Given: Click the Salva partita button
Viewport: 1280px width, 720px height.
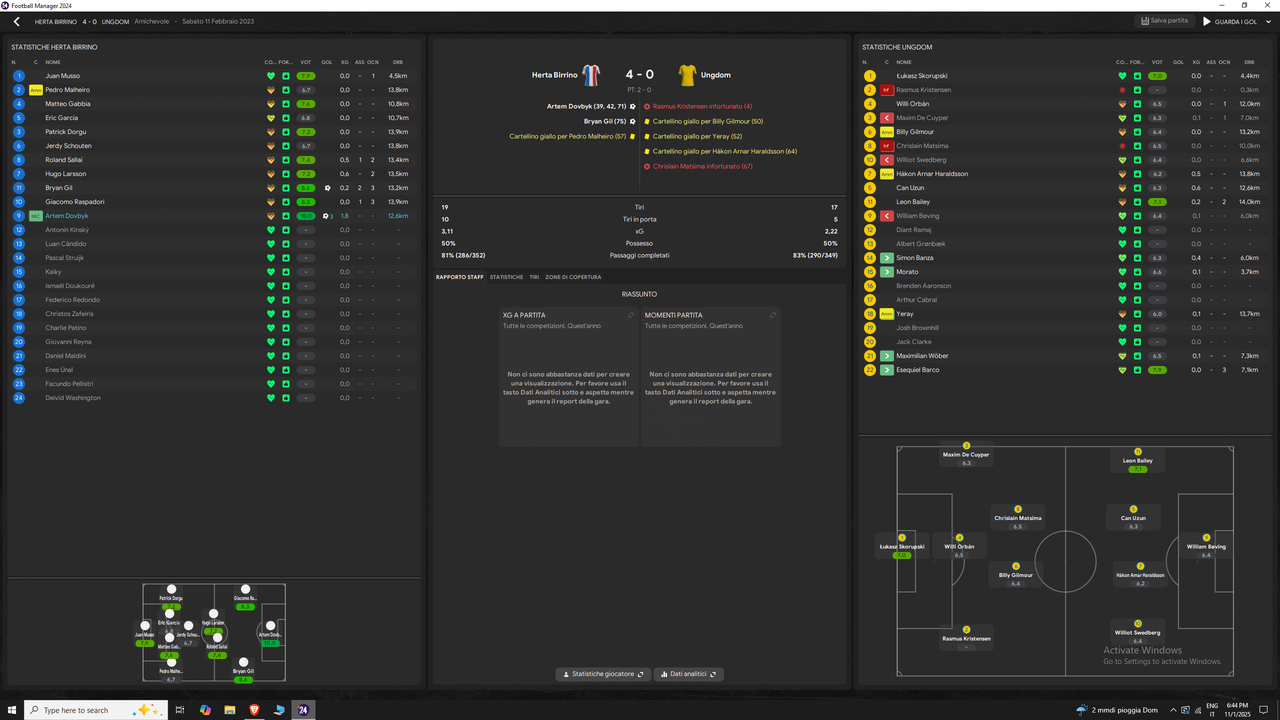Looking at the screenshot, I should 1164,21.
